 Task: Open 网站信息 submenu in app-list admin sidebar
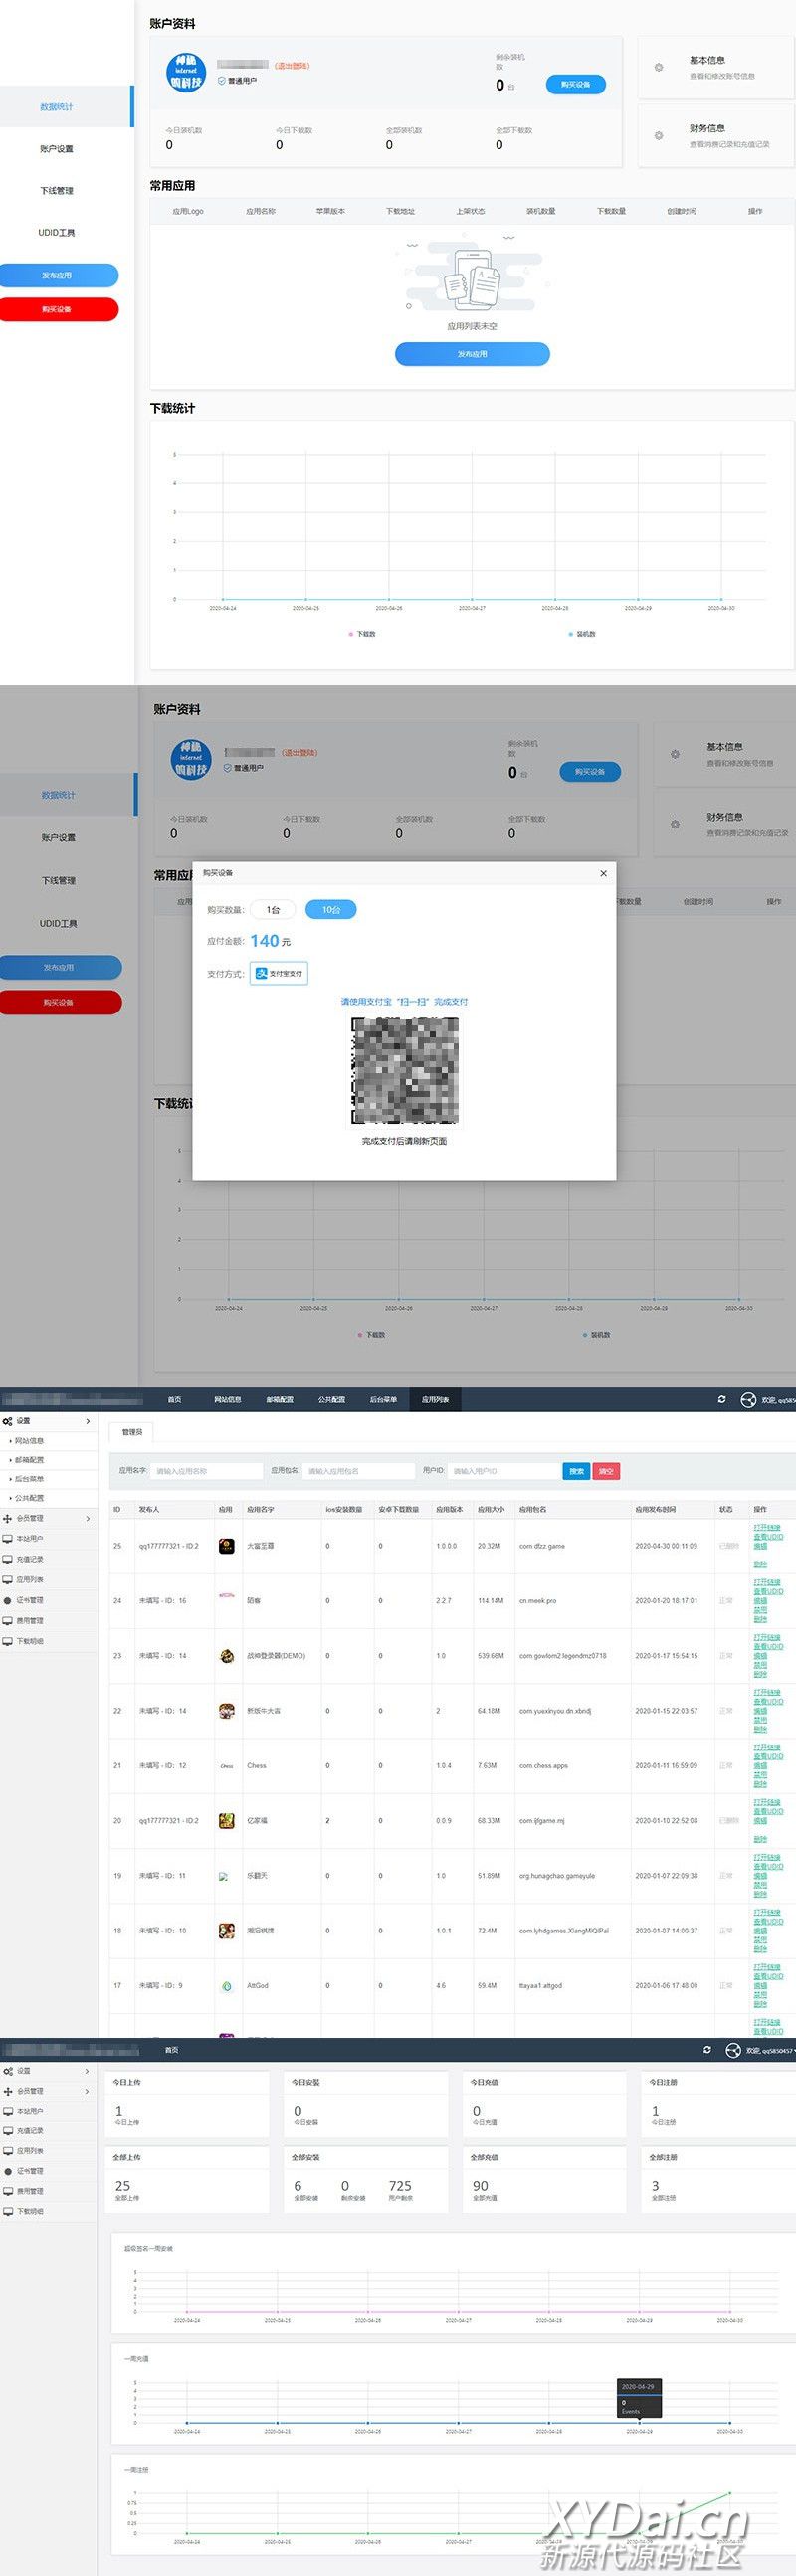point(29,1441)
